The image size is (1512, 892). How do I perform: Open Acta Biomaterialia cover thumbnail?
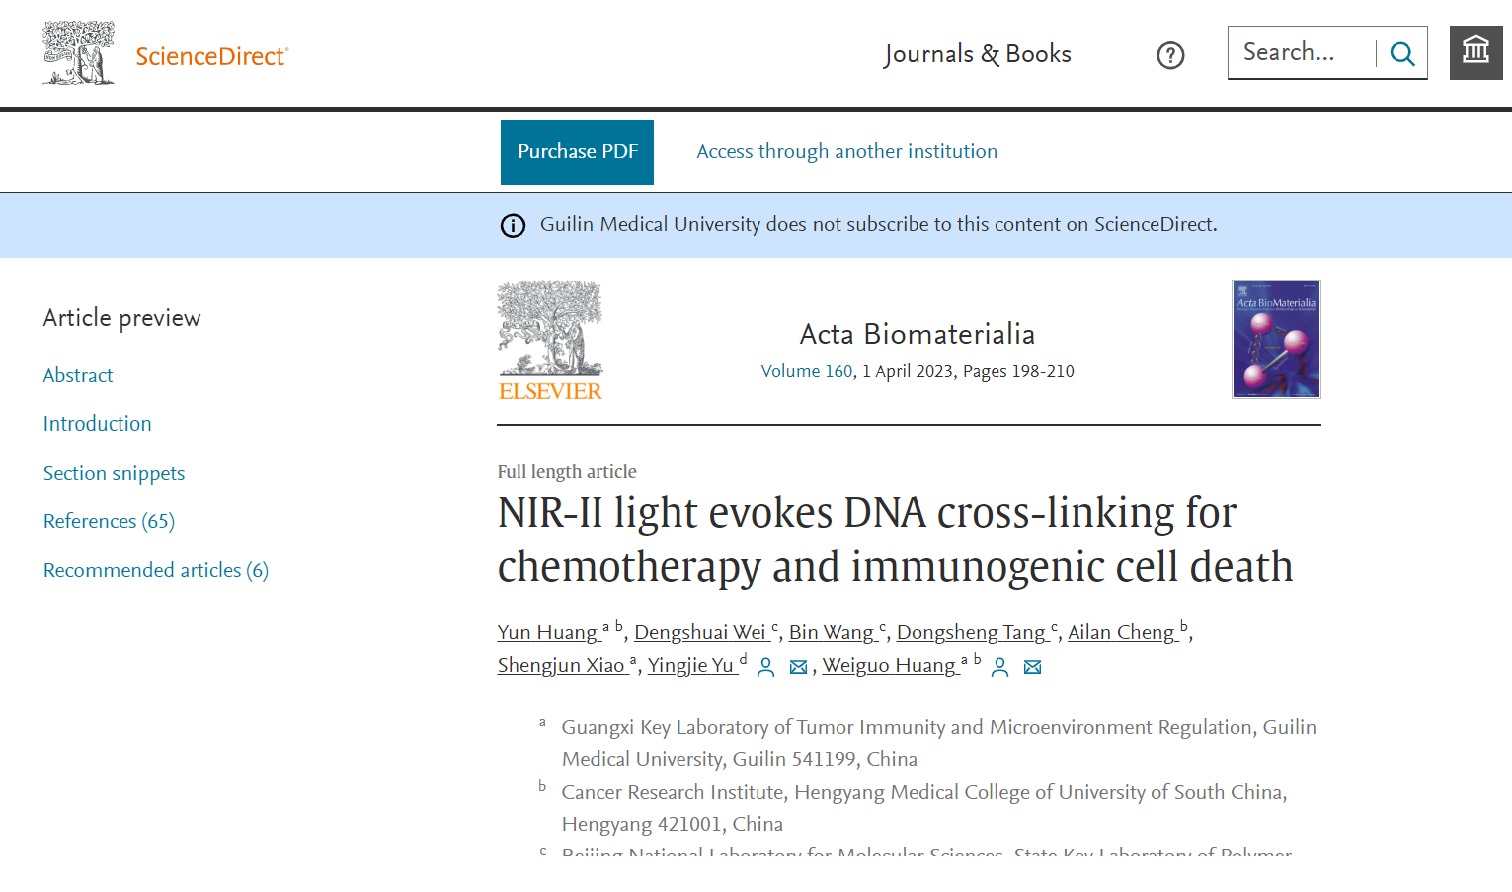[1276, 339]
